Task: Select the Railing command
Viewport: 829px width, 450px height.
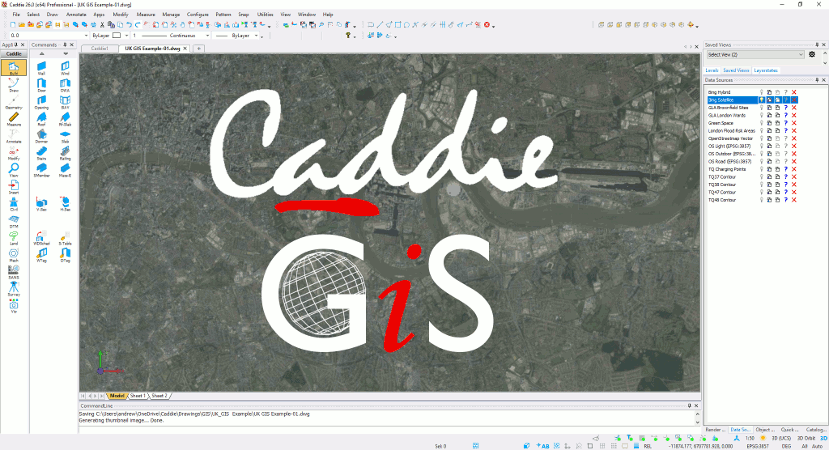Action: point(65,153)
